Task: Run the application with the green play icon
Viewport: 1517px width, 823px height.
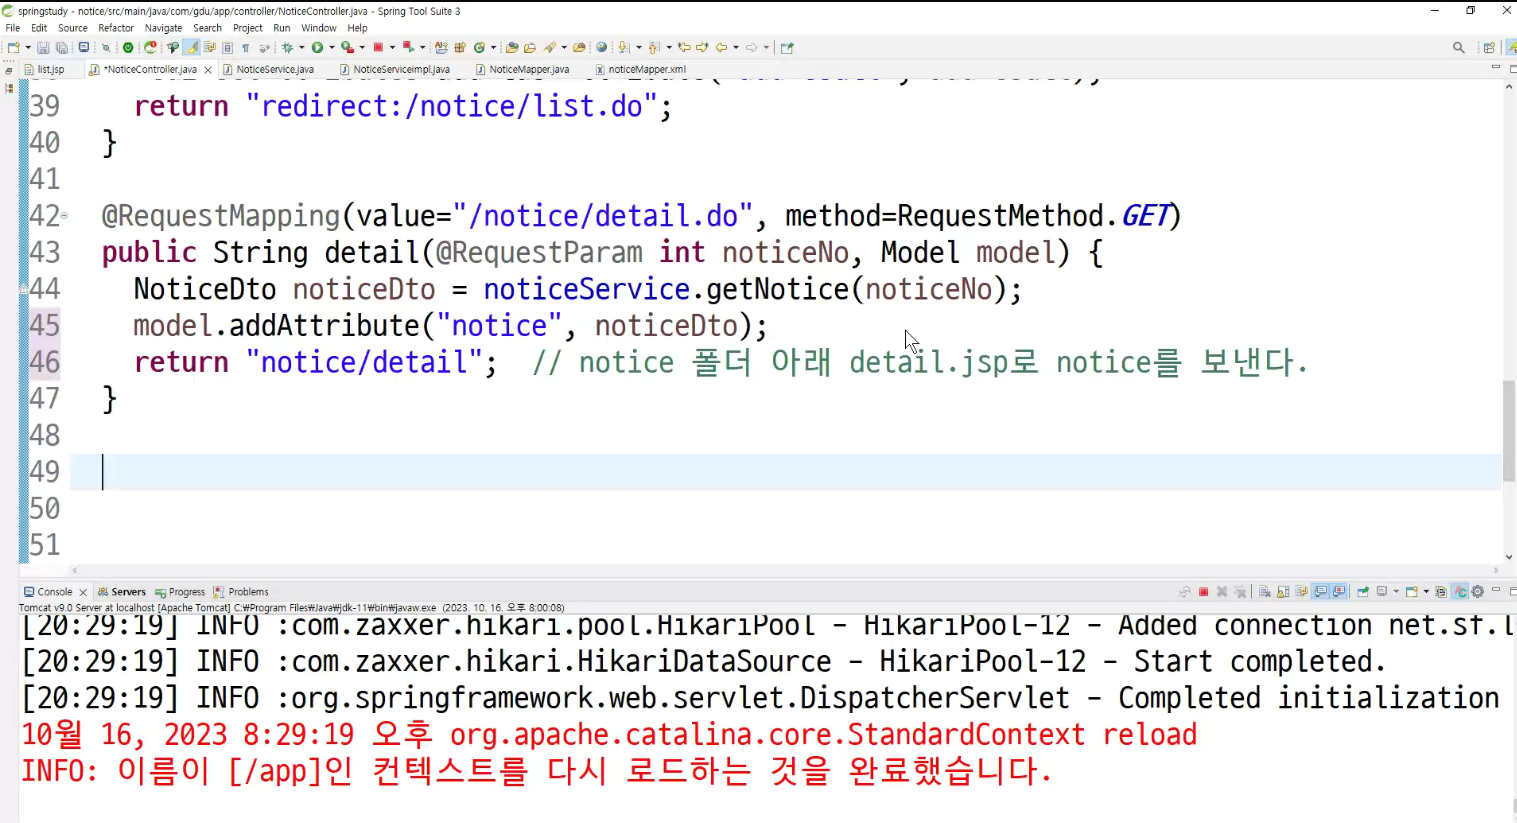Action: 316,47
